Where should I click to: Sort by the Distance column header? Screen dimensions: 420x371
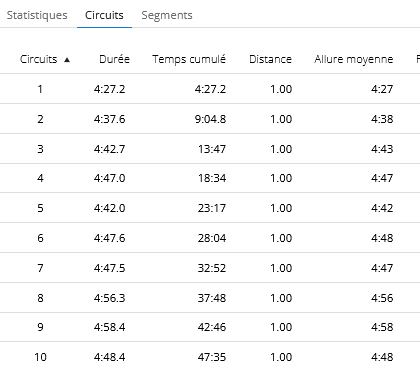point(270,59)
